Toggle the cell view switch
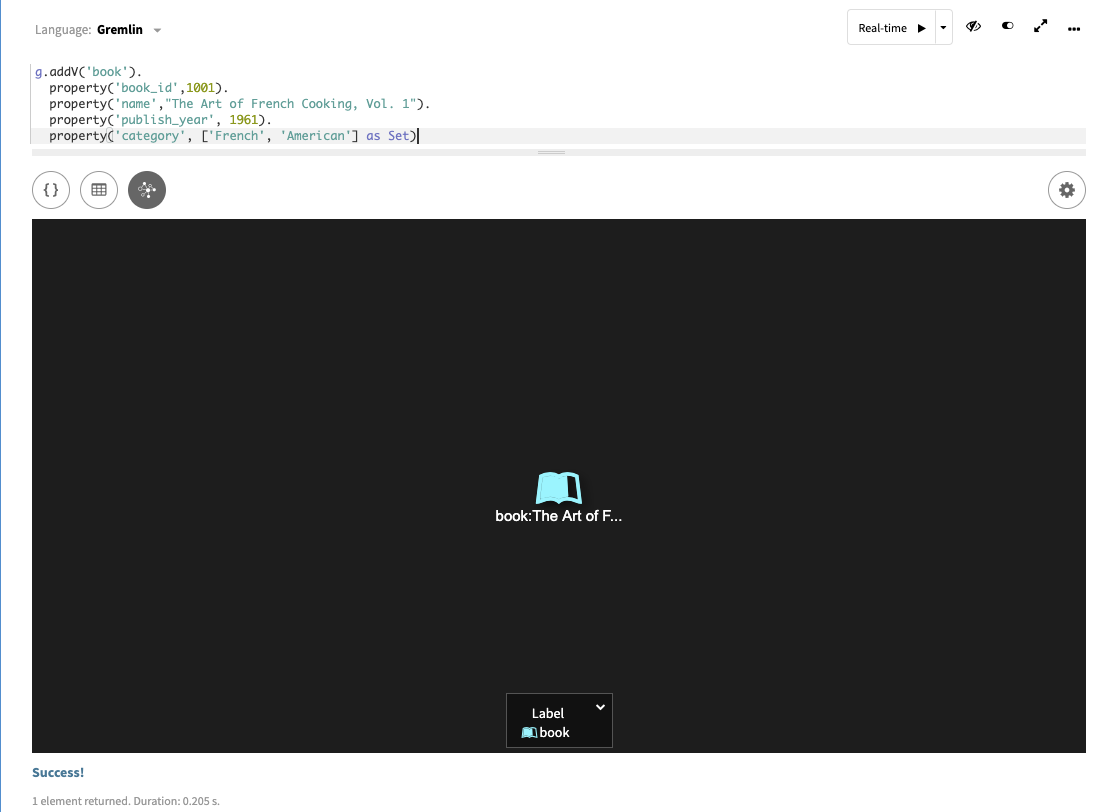Screen dimensions: 1094x812 point(1007,28)
